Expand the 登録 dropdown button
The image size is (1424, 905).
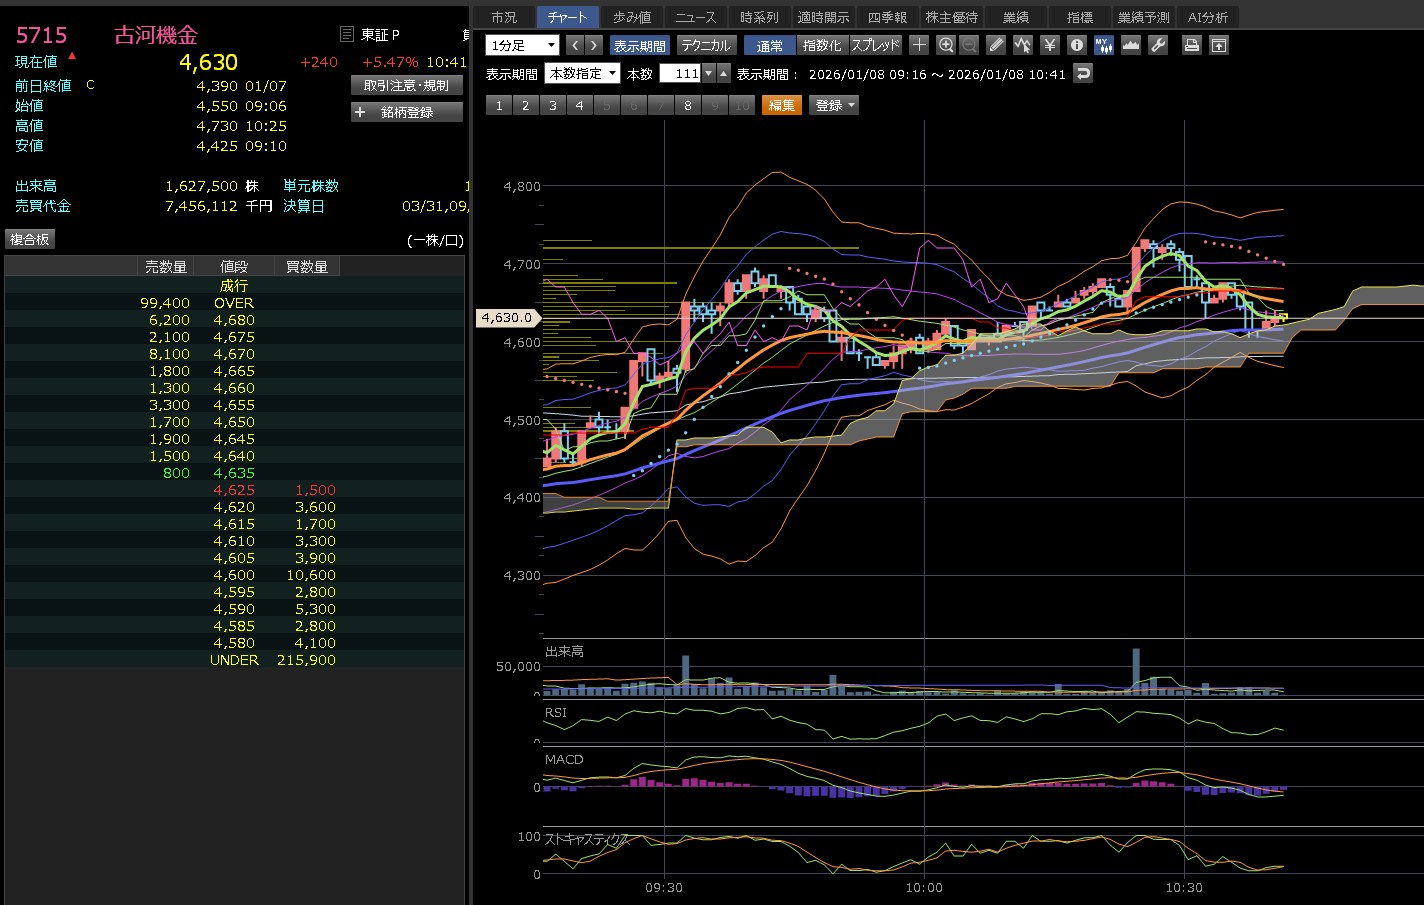point(834,105)
